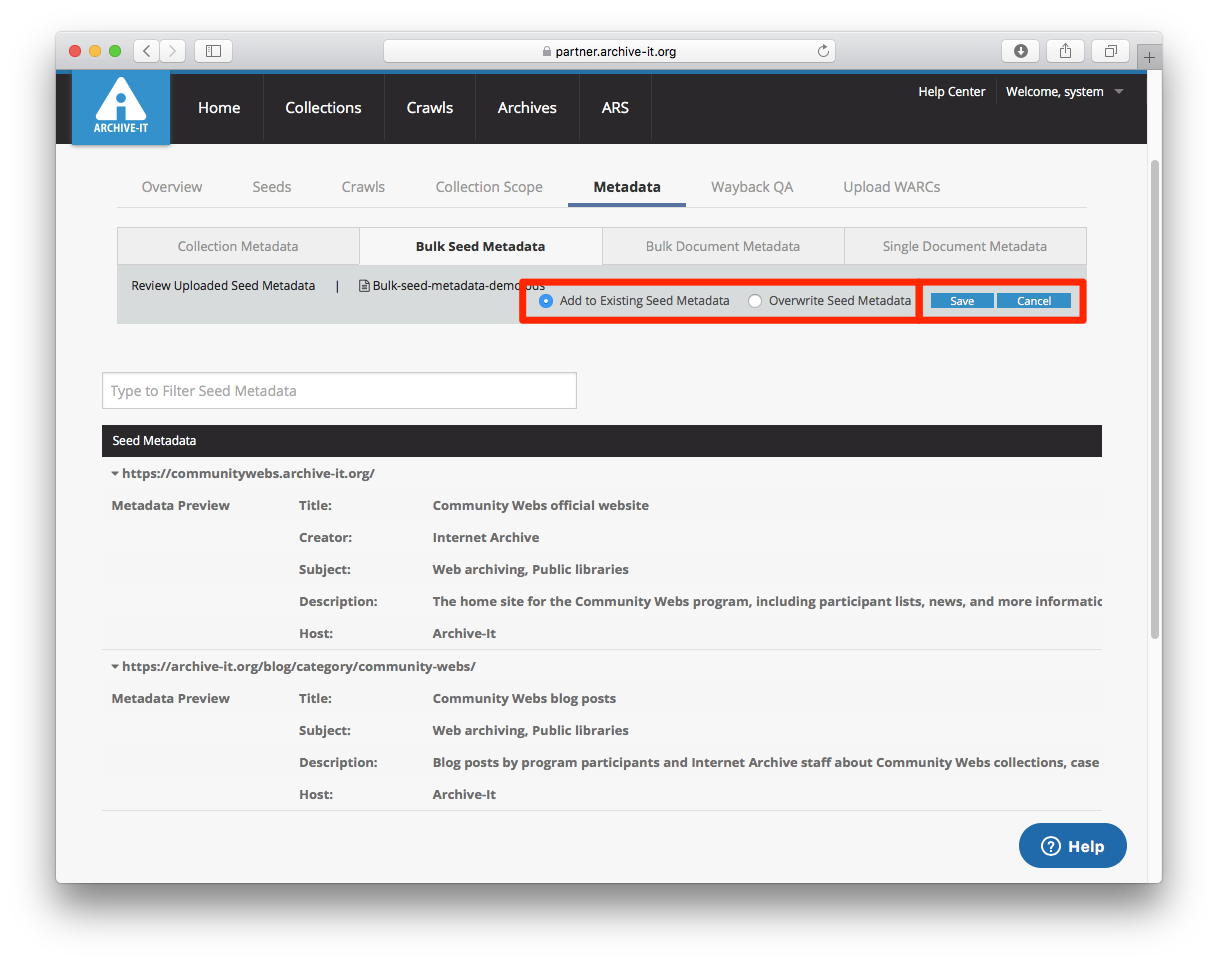Viewport: 1218px width, 963px height.
Task: Click the Safari share icon
Action: [x=1066, y=51]
